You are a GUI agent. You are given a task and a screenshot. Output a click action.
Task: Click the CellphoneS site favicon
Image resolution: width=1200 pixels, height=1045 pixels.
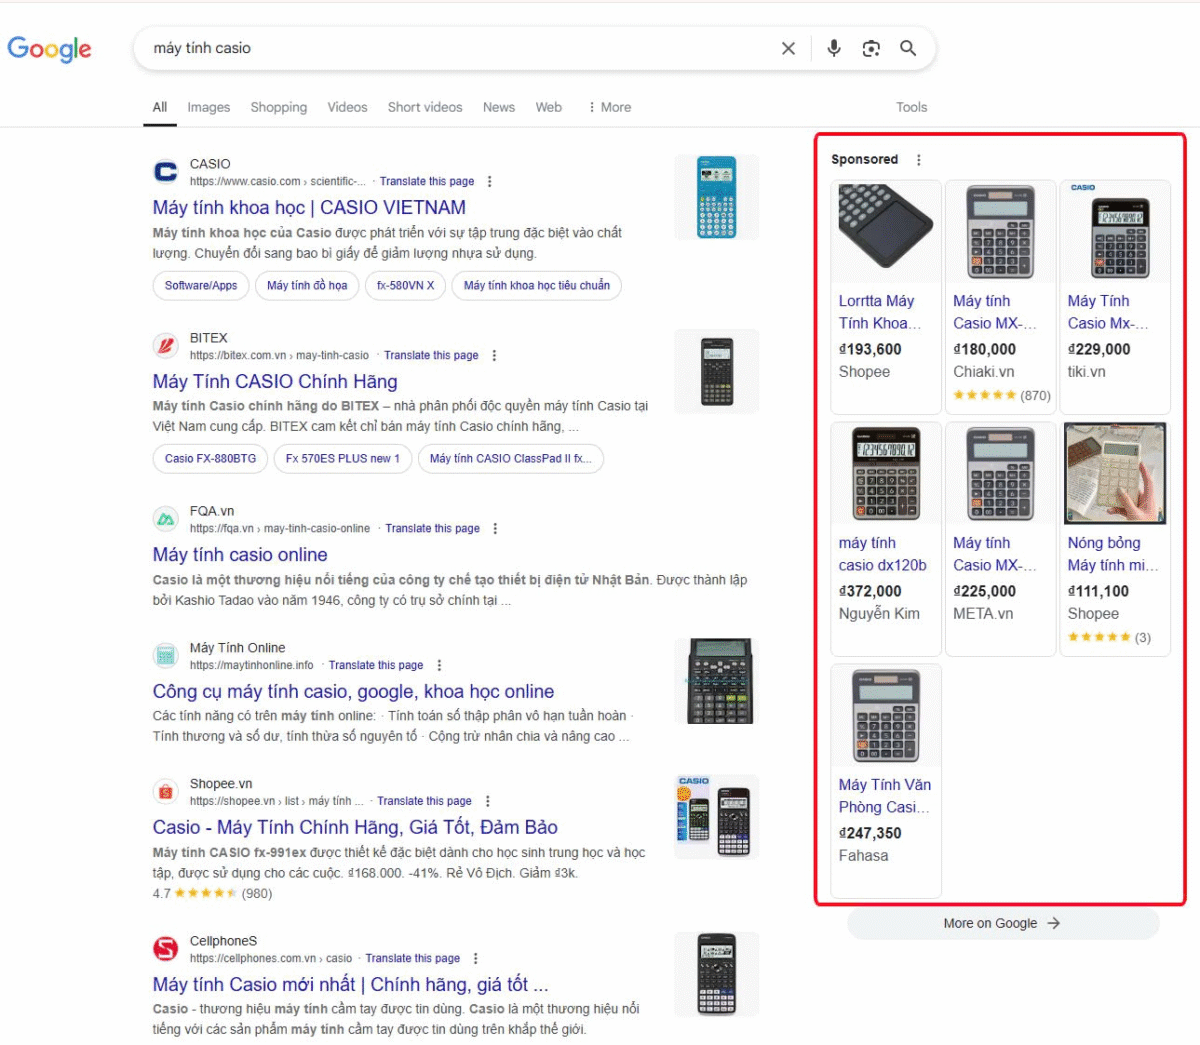pos(165,949)
